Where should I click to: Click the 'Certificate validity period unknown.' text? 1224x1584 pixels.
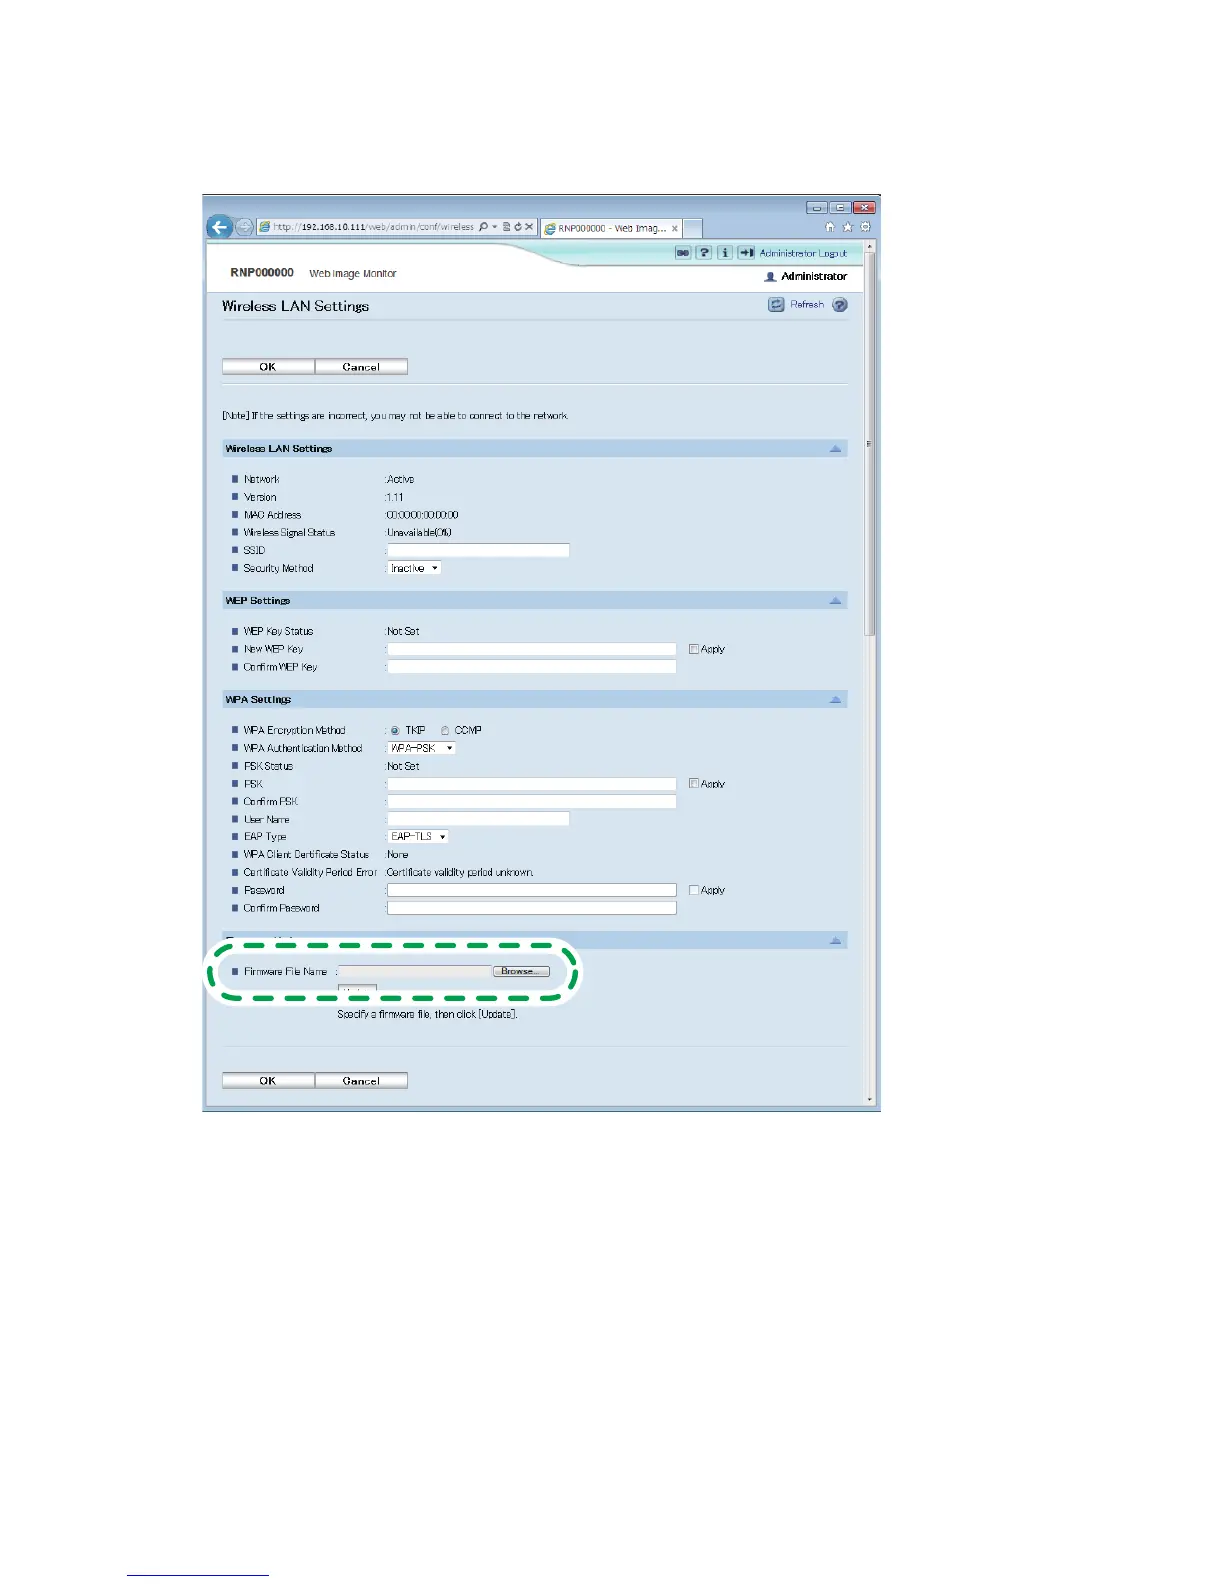(x=460, y=873)
